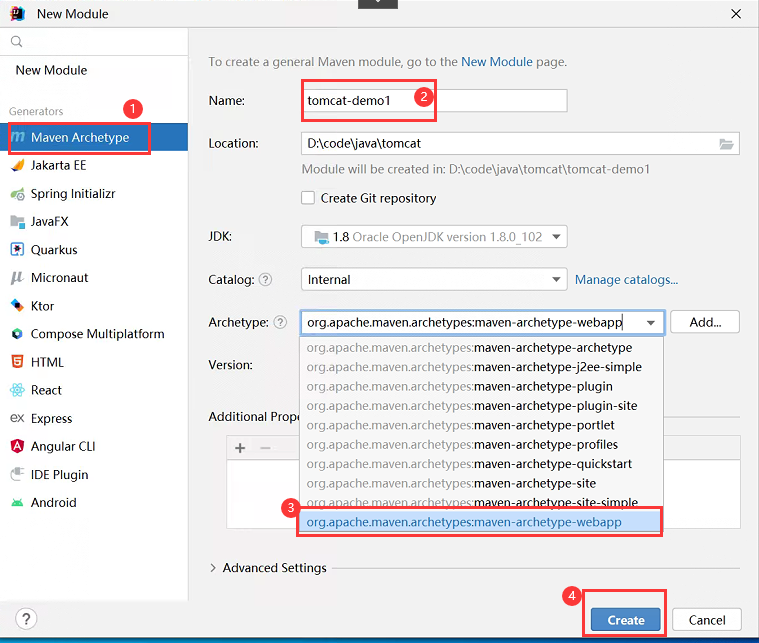Select React generator
The width and height of the screenshot is (759, 643).
click(94, 390)
